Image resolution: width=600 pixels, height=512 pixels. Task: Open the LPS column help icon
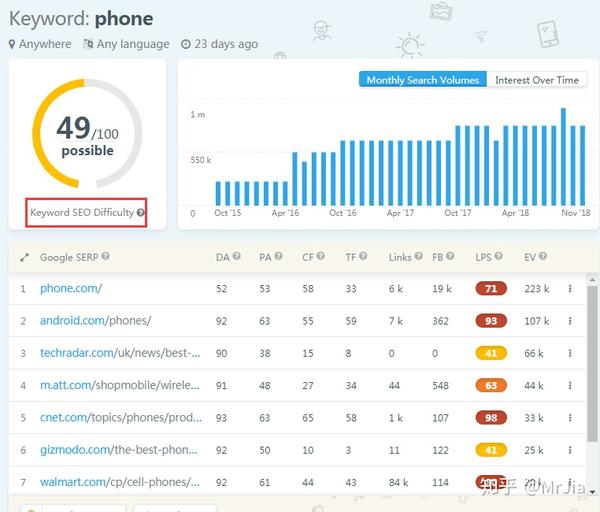[x=498, y=256]
